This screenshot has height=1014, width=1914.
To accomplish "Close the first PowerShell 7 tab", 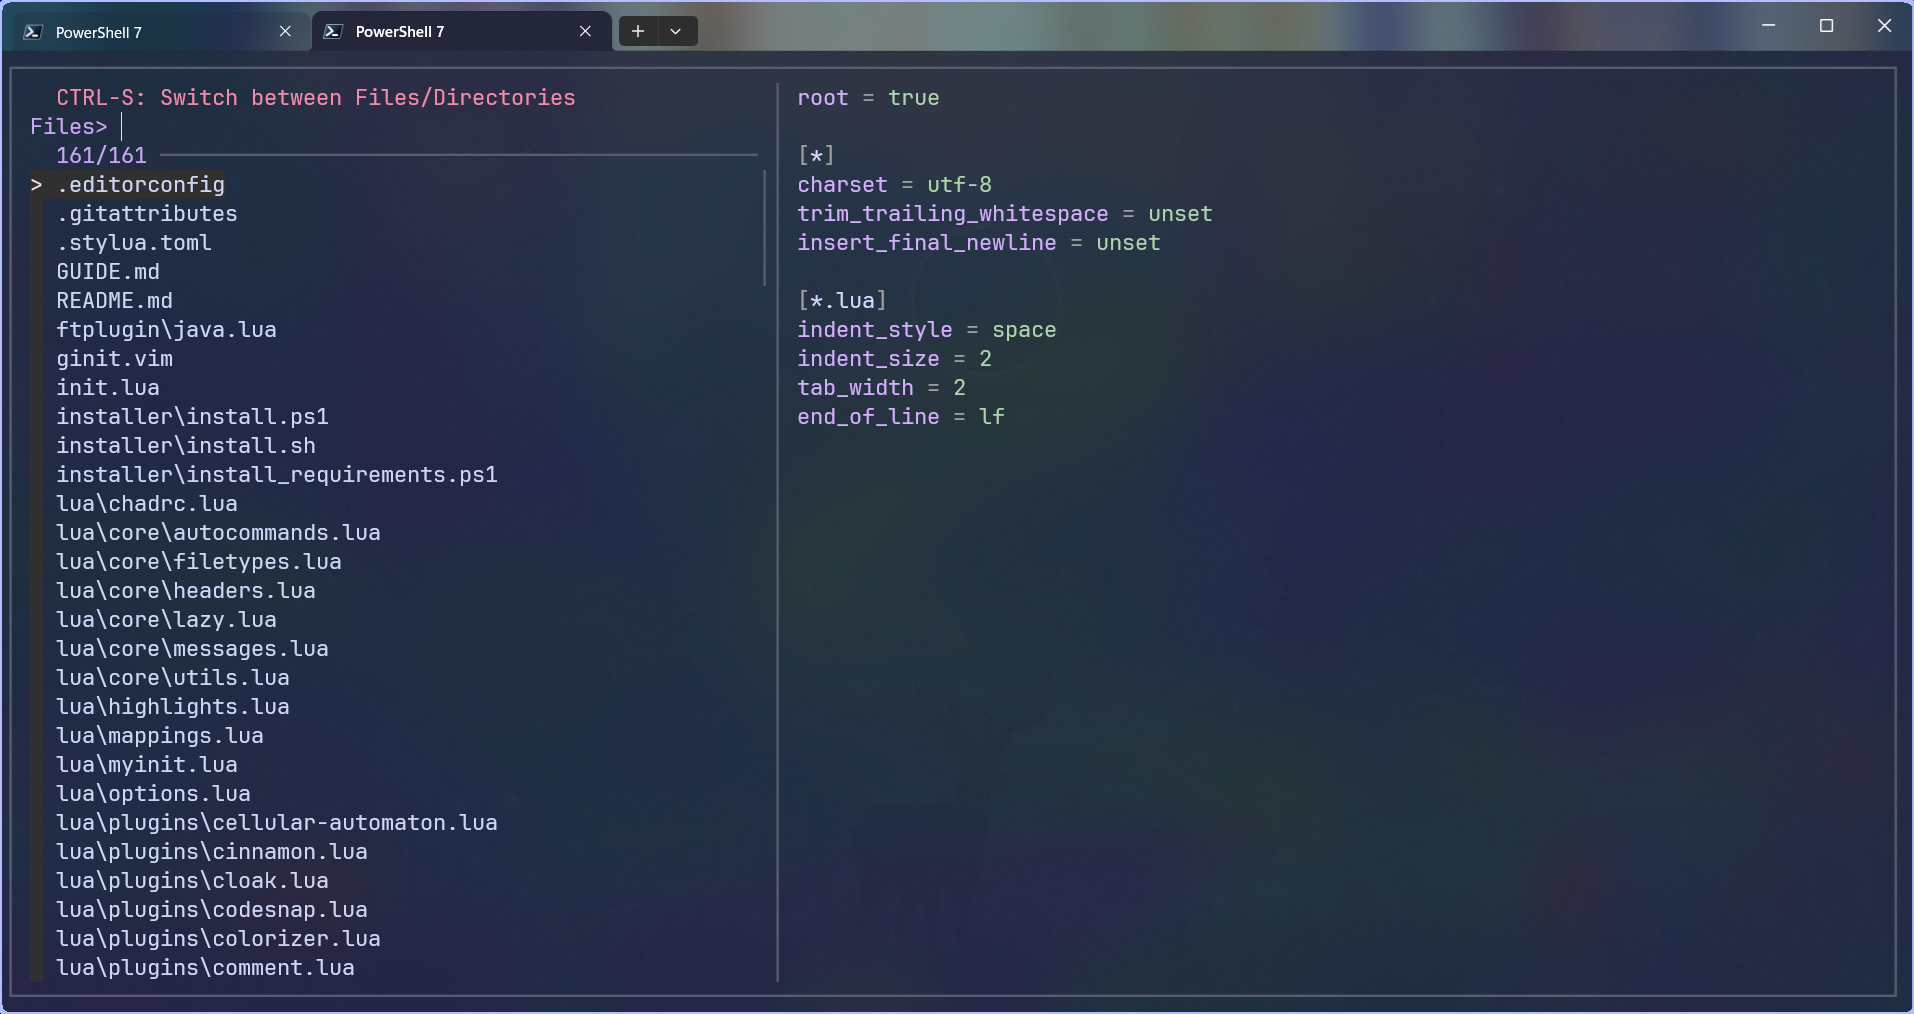I will click(x=285, y=32).
